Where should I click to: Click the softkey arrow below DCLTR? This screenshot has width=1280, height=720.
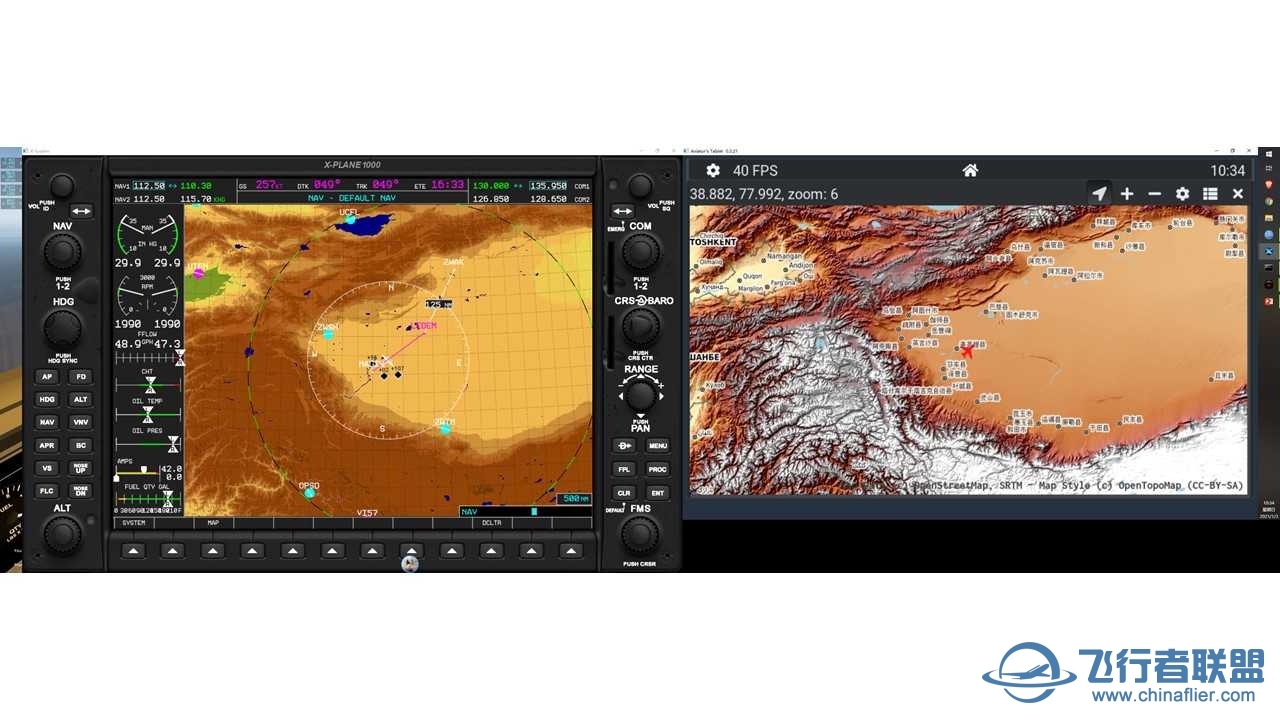[491, 550]
